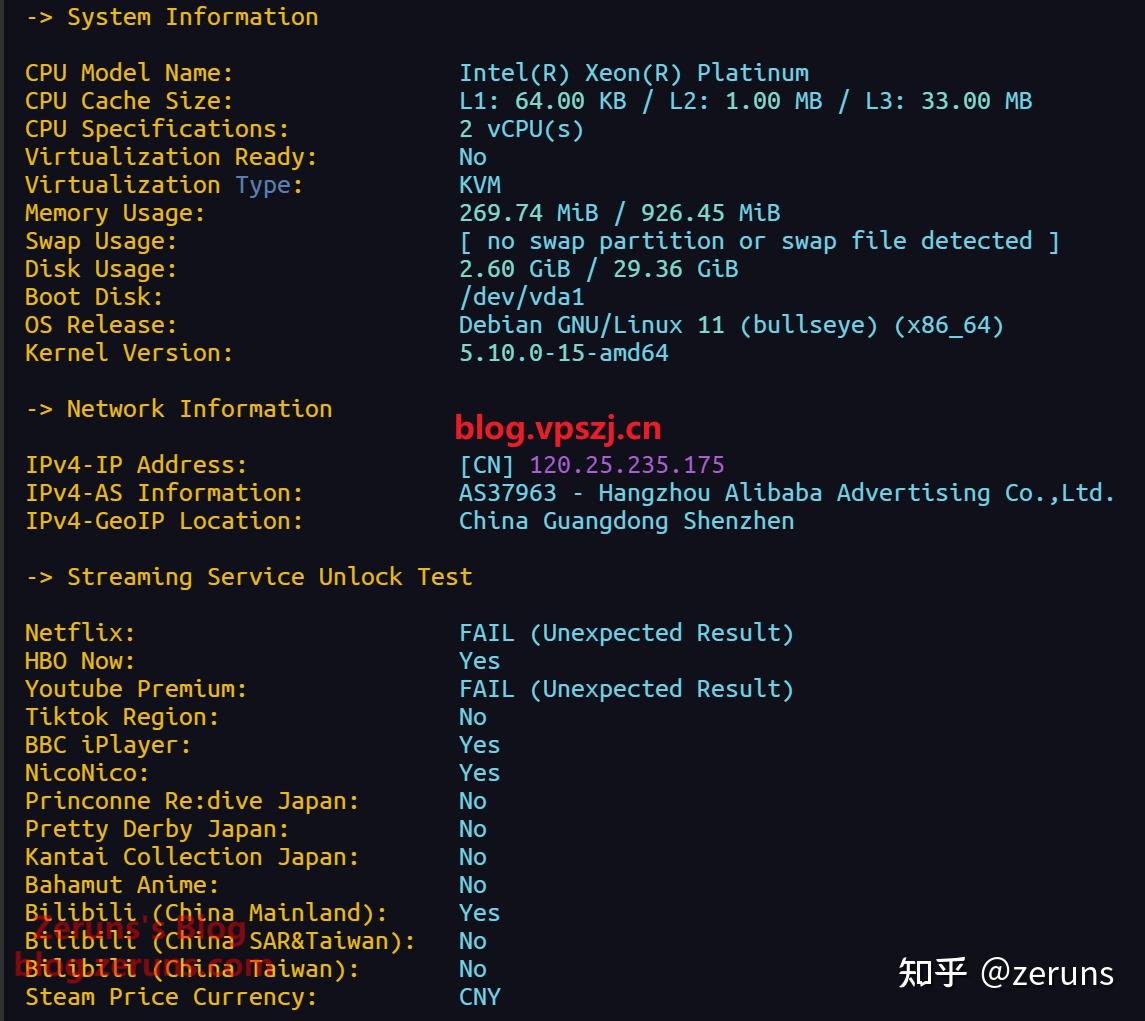Click the memory usage value 269.74 MiB
The height and width of the screenshot is (1021, 1145).
pyautogui.click(x=529, y=213)
